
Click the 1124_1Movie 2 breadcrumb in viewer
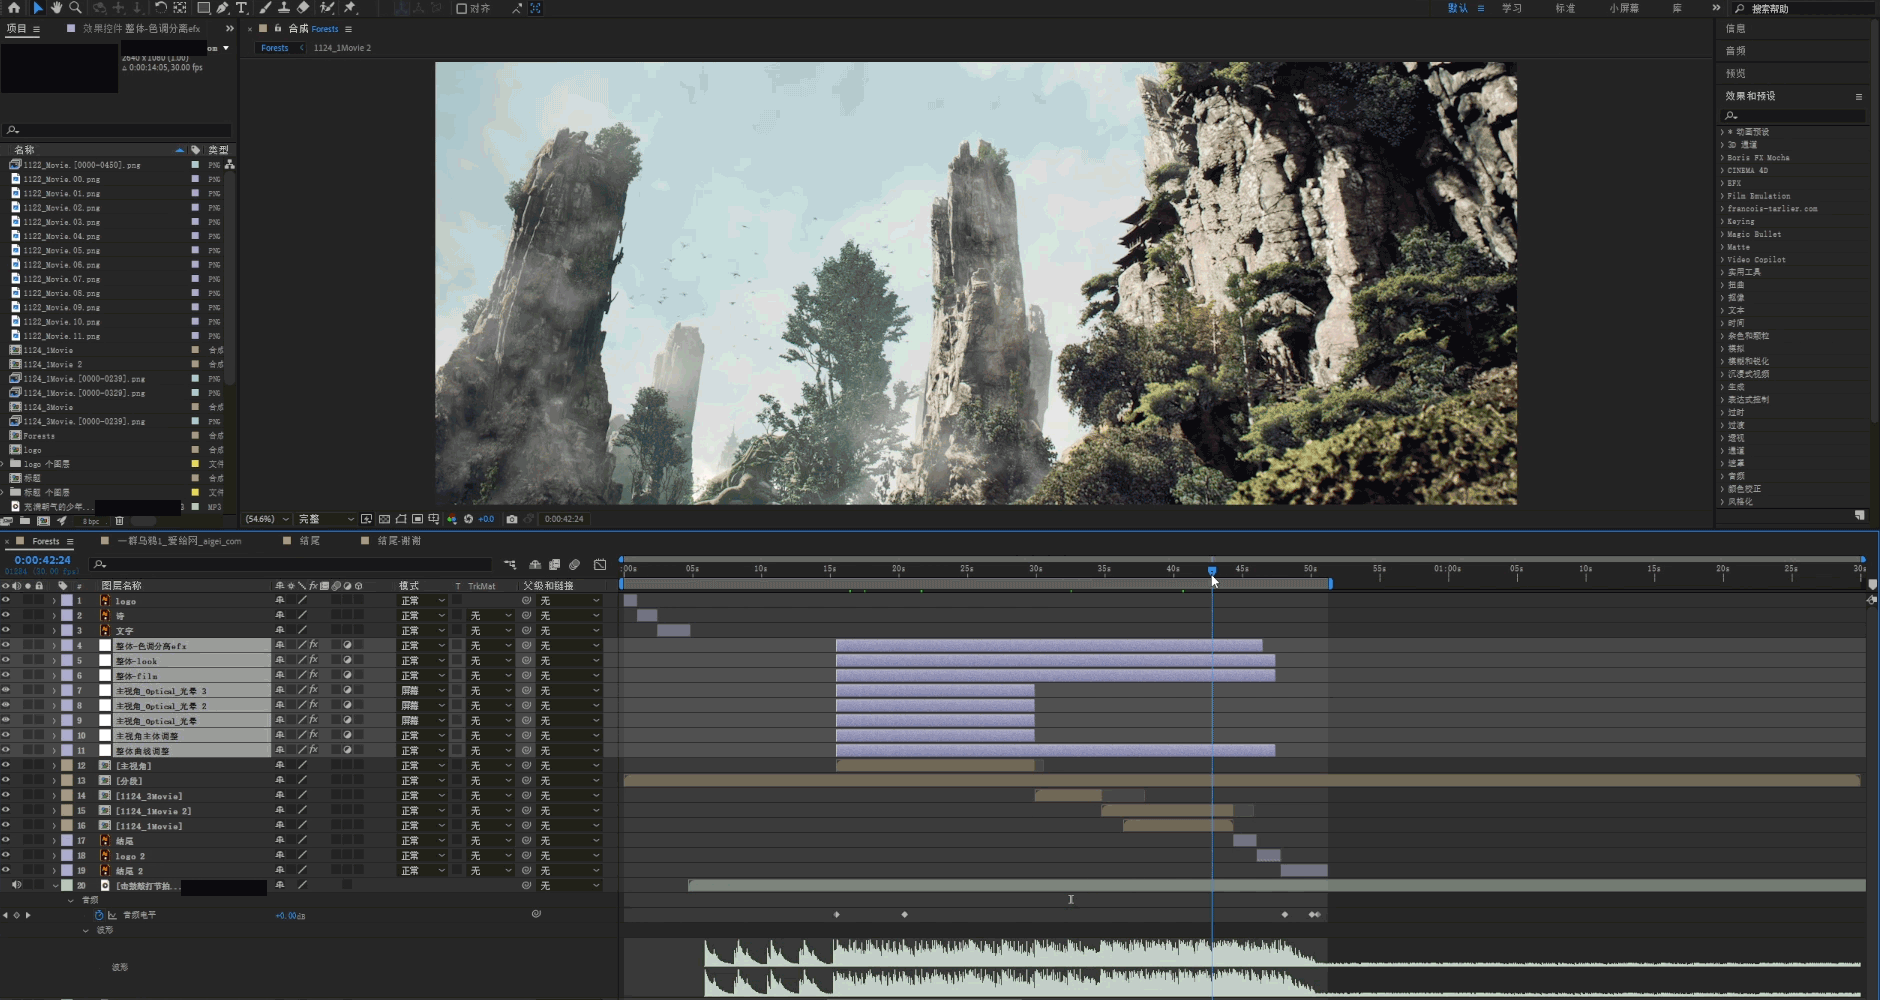[342, 48]
